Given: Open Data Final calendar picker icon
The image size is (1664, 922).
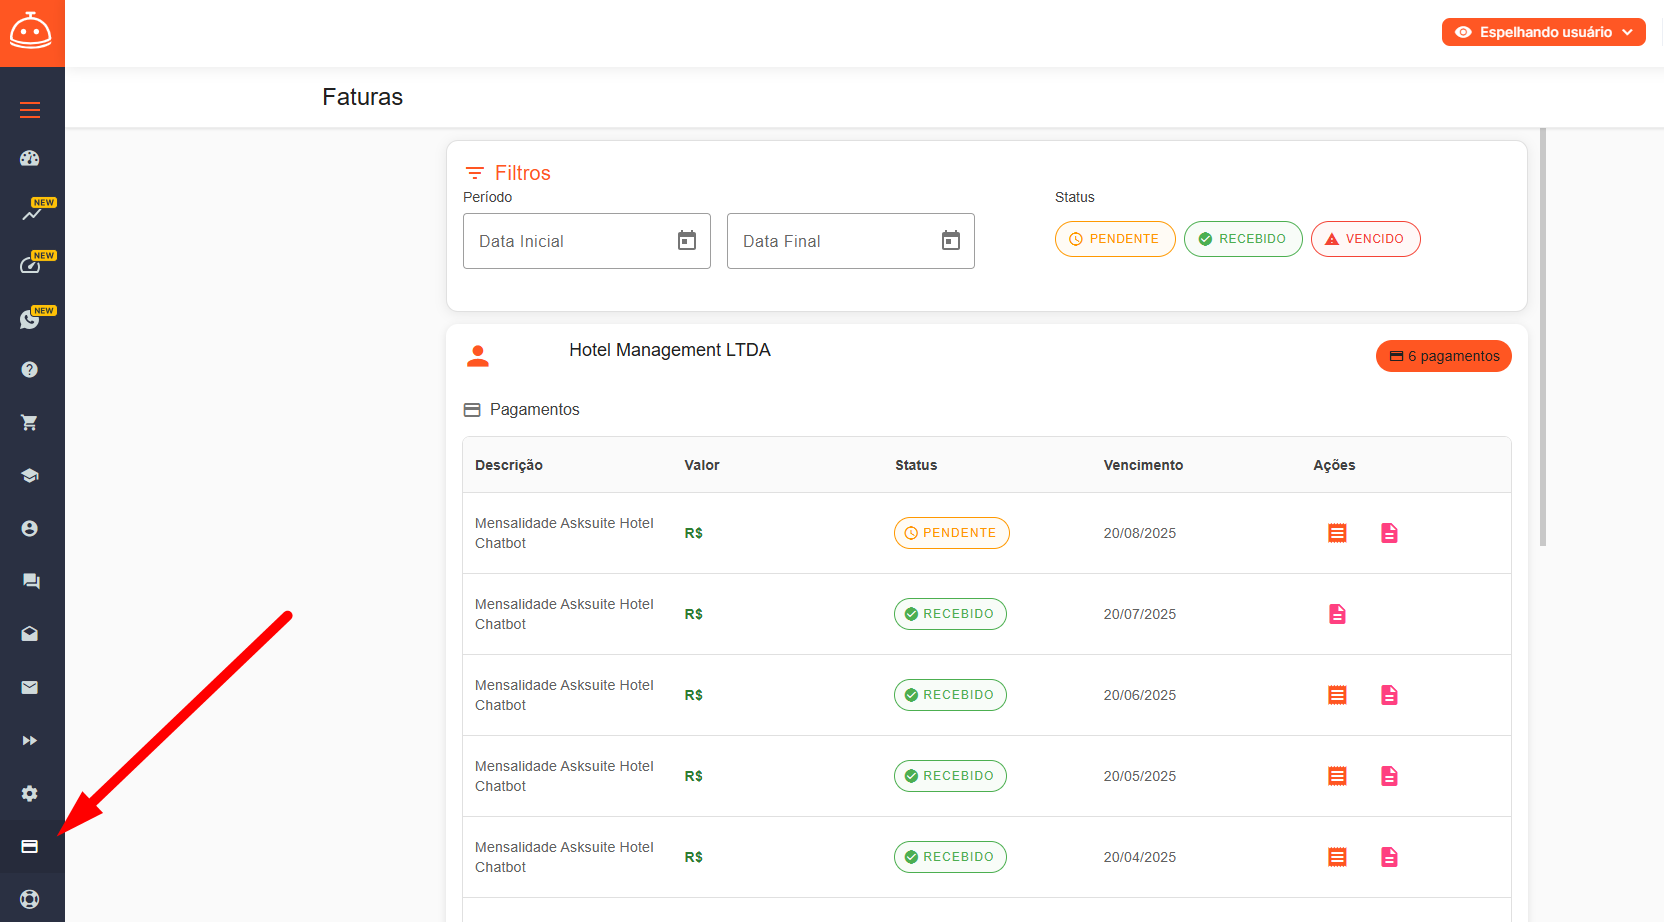Looking at the screenshot, I should click(x=951, y=240).
